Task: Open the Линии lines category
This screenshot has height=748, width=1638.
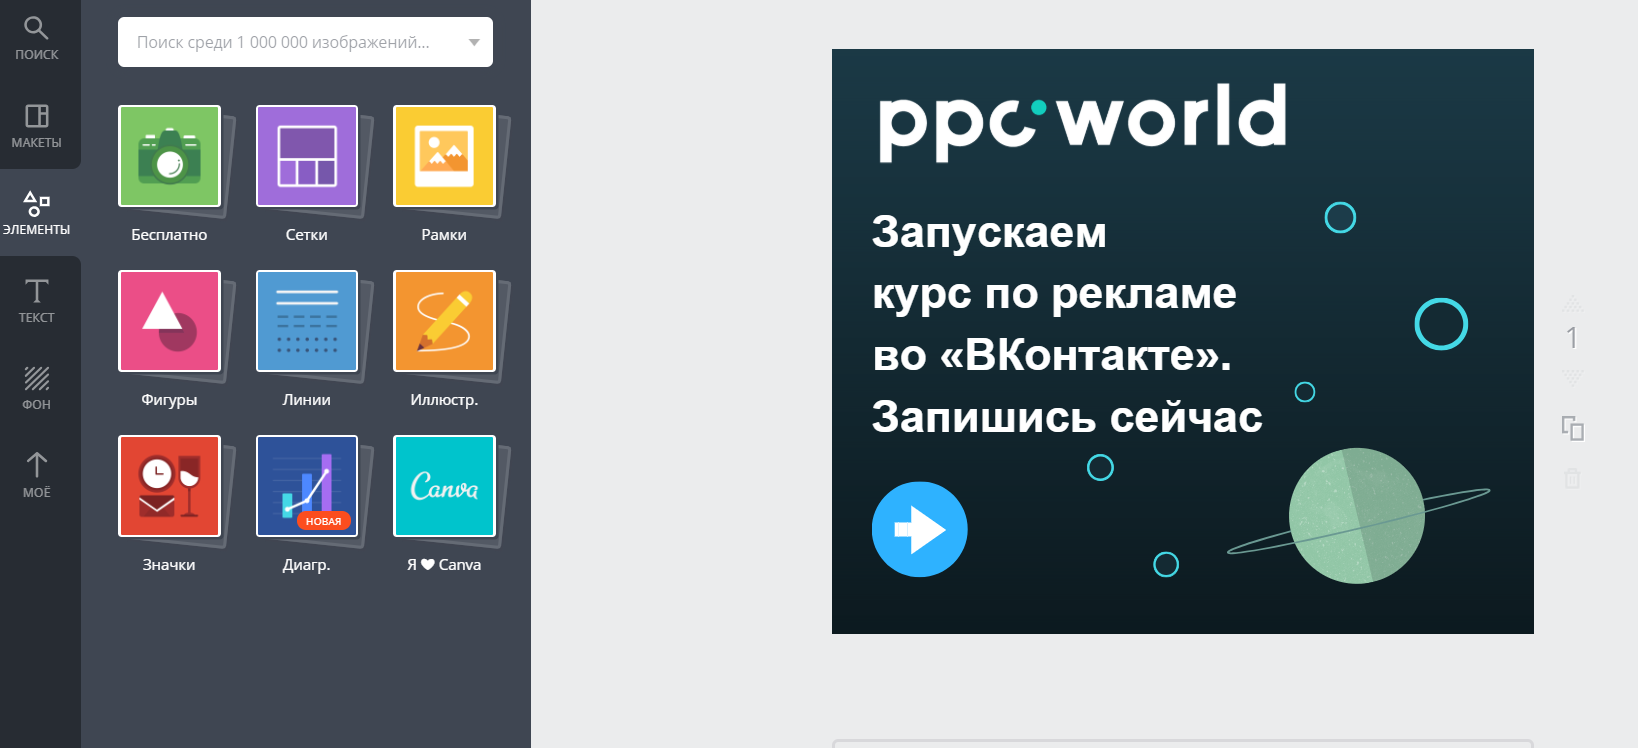Action: click(307, 322)
